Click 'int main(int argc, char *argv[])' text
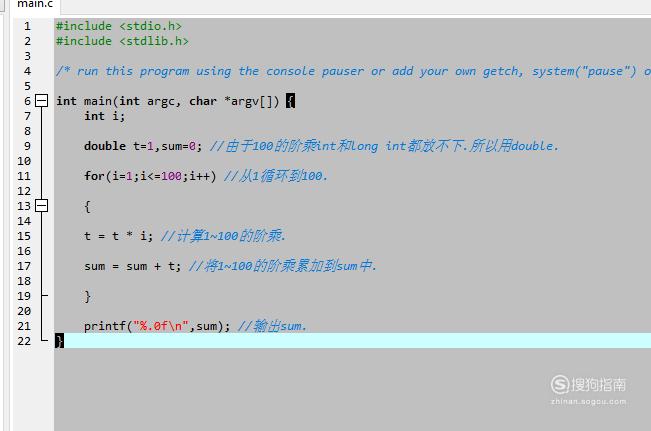 (167, 101)
